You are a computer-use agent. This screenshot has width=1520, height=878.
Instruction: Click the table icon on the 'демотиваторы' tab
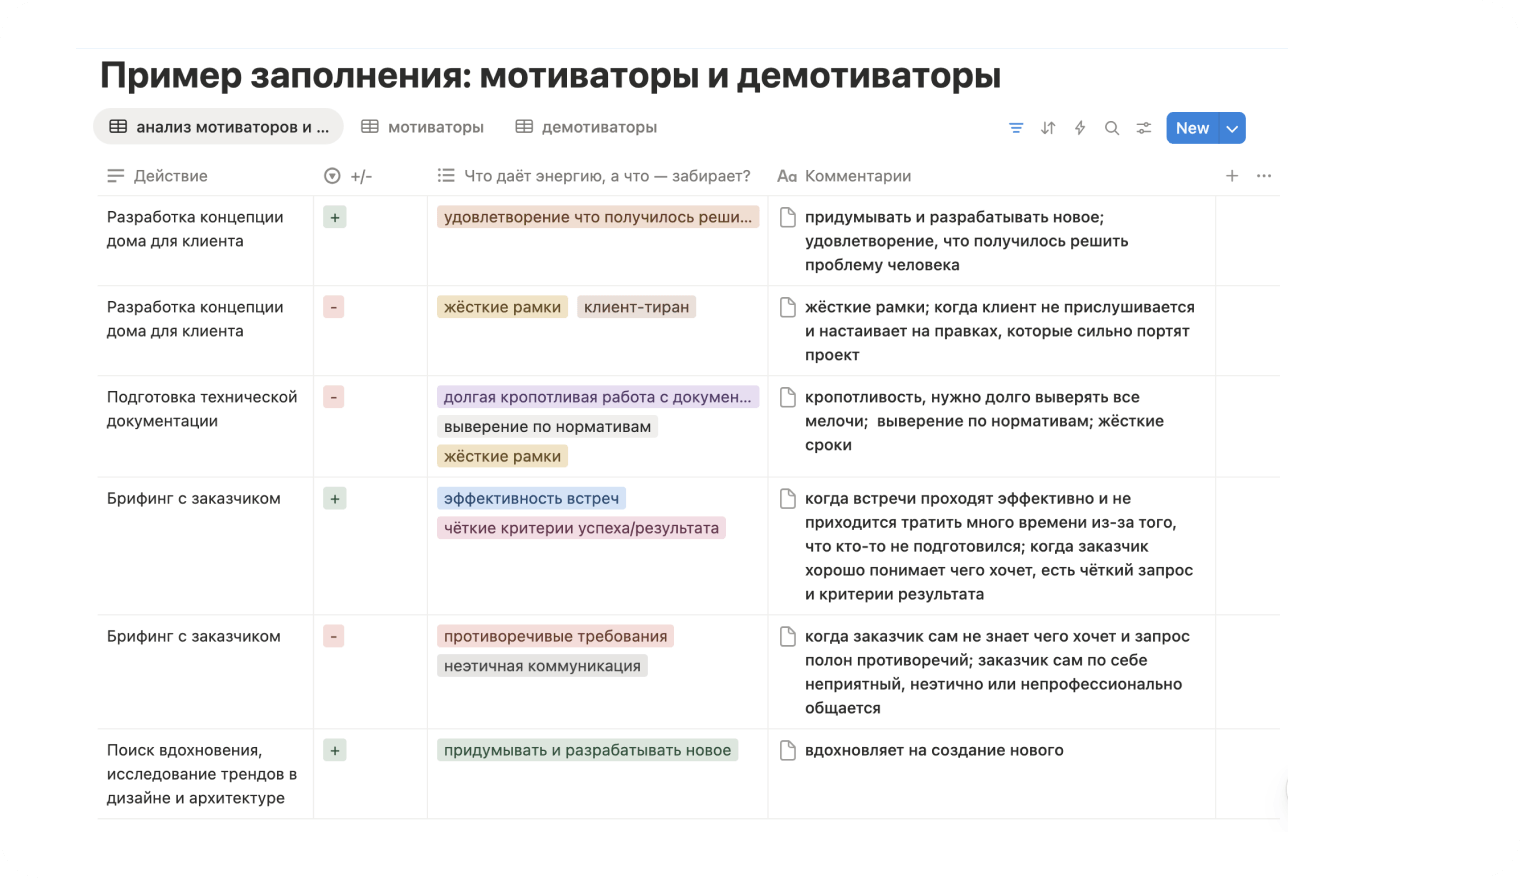tap(524, 127)
